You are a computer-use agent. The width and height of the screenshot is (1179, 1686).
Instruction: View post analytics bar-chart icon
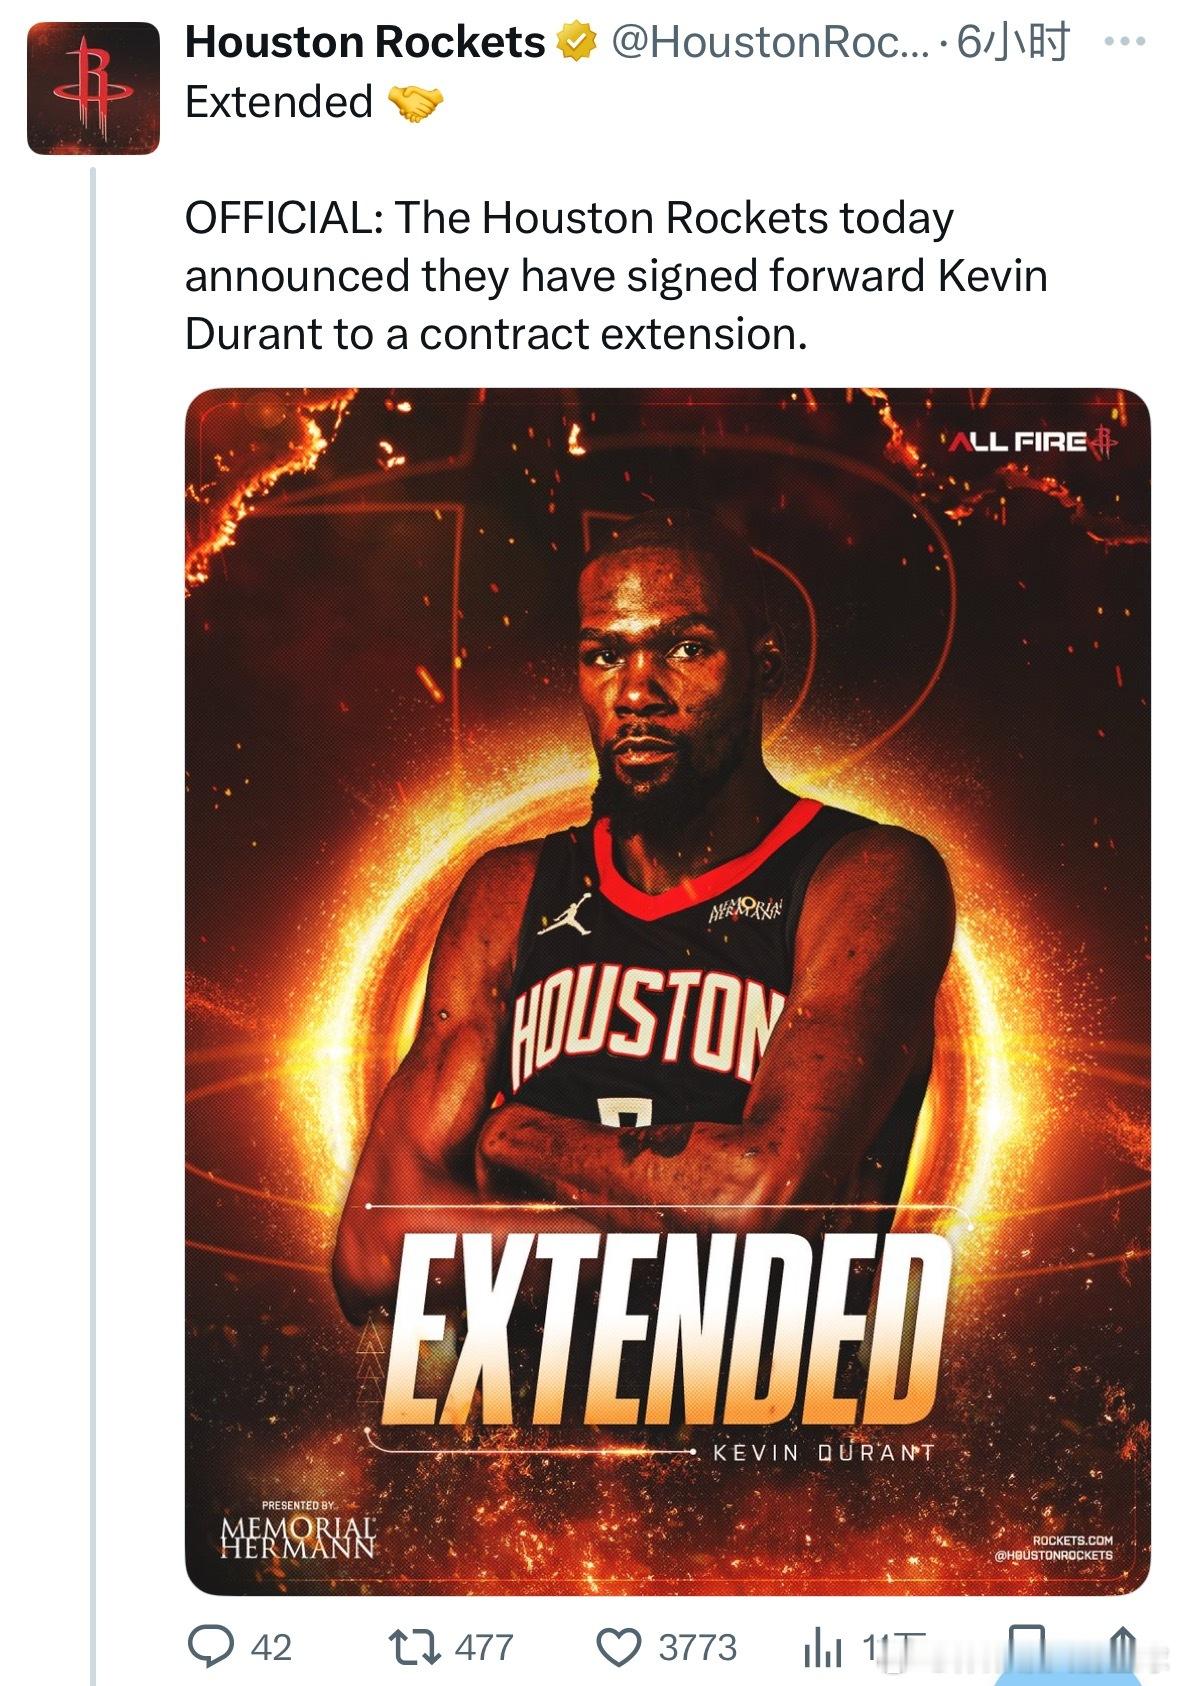point(823,1650)
